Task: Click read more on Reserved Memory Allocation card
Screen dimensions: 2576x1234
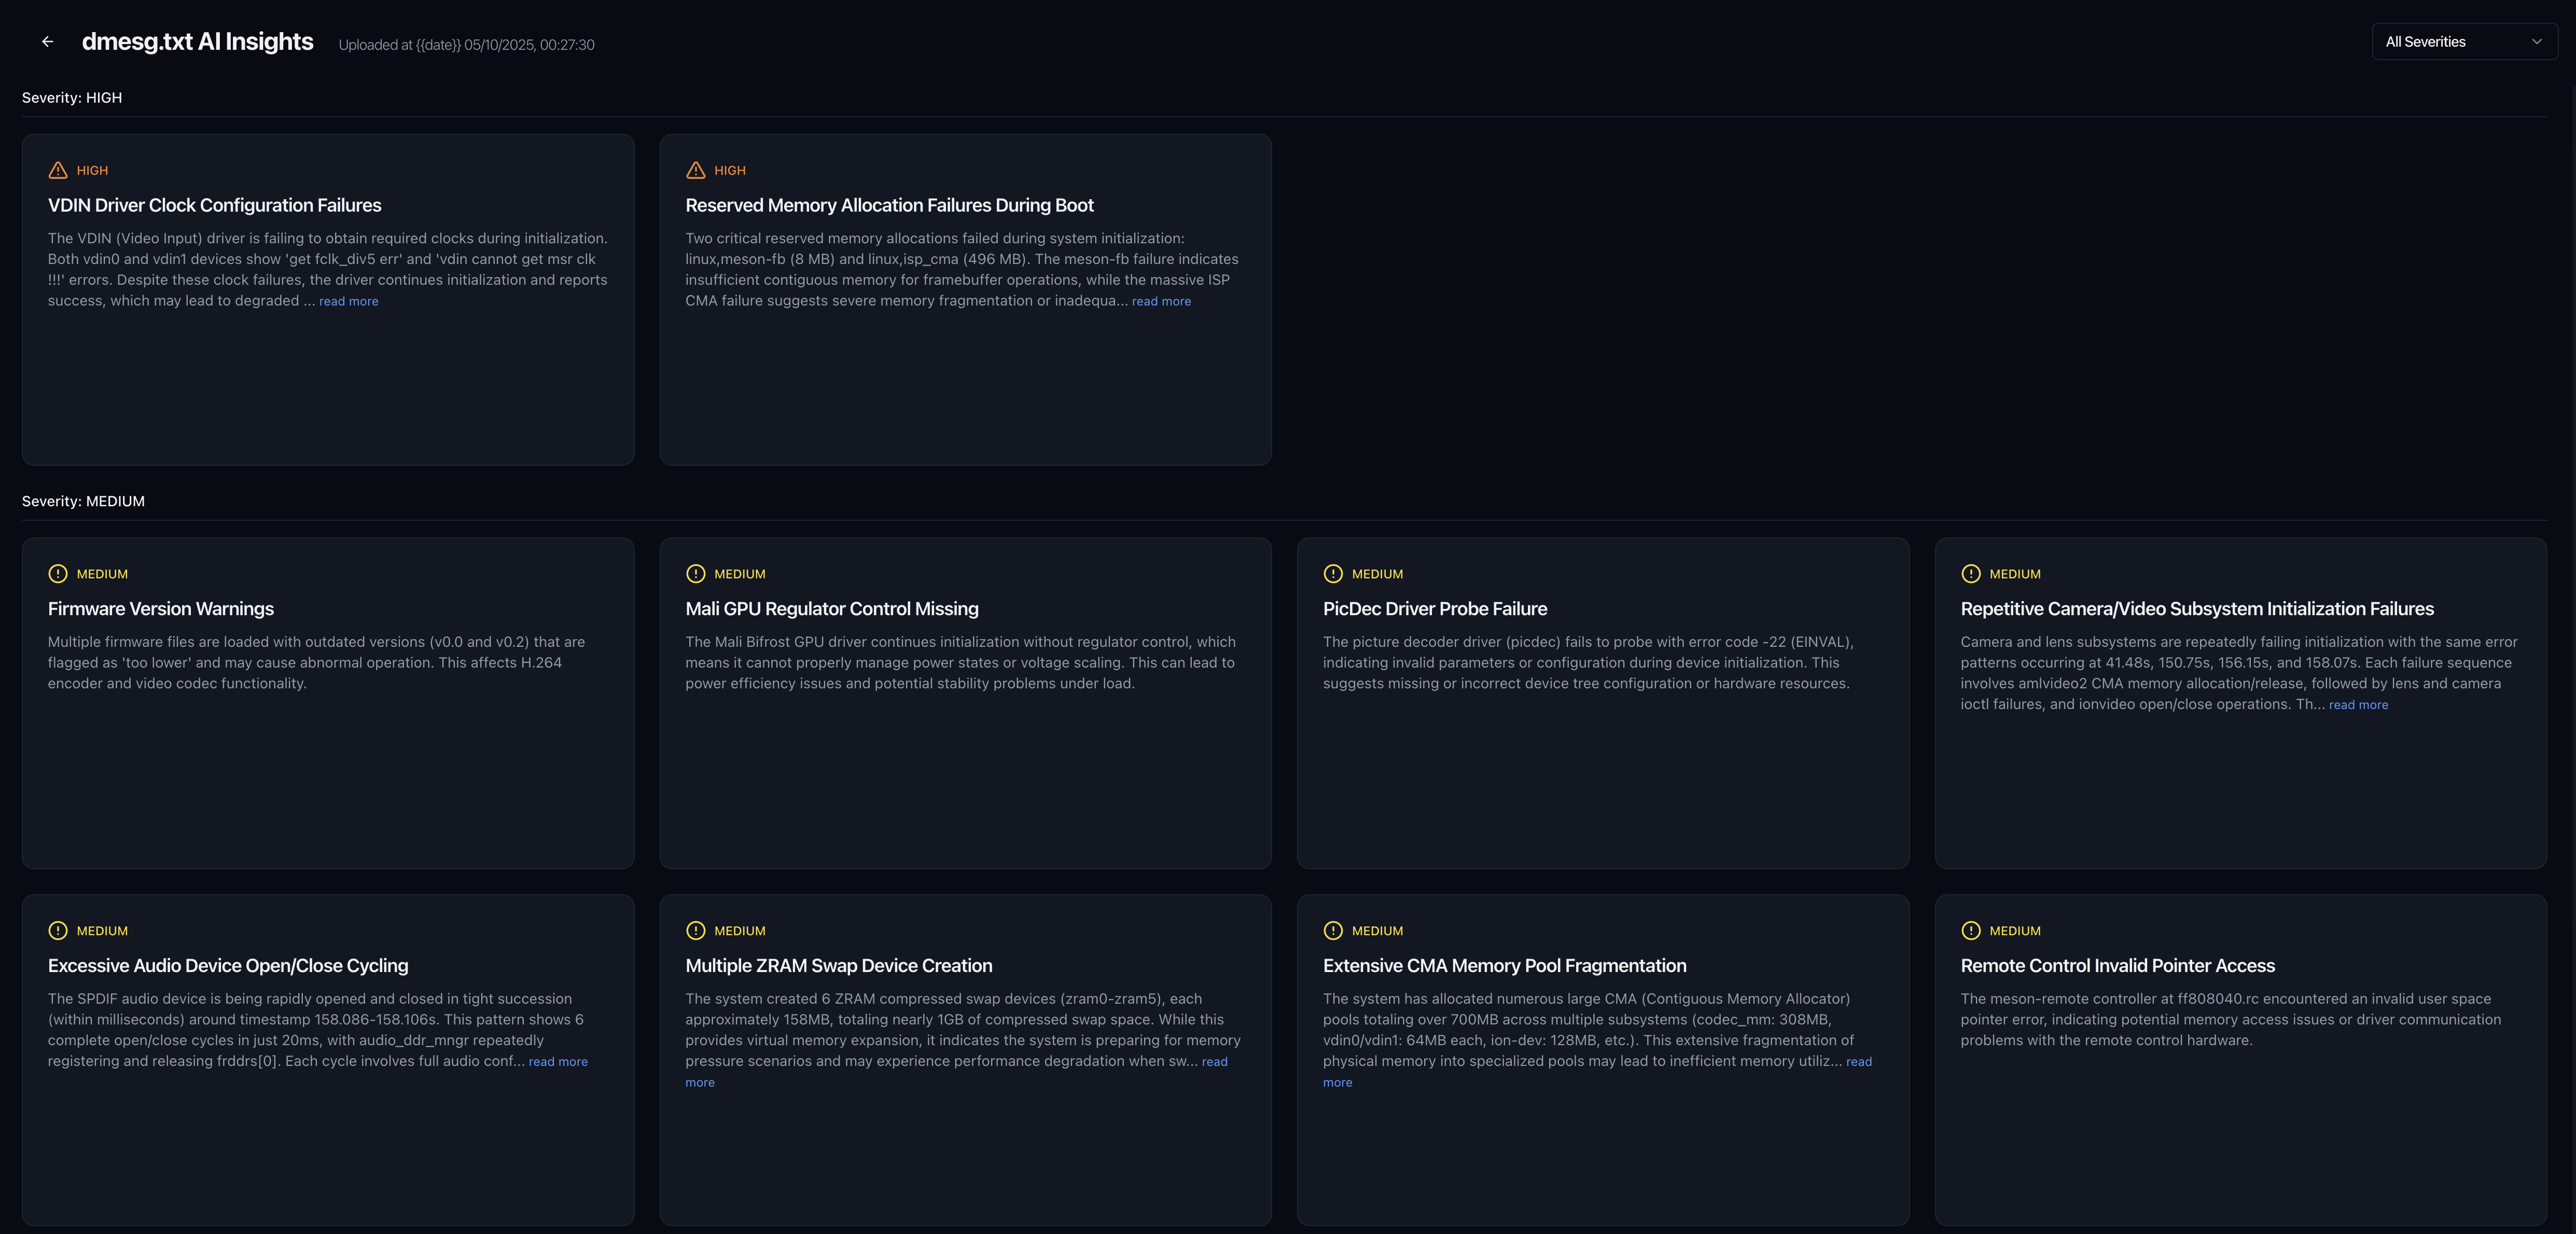Action: [1161, 301]
